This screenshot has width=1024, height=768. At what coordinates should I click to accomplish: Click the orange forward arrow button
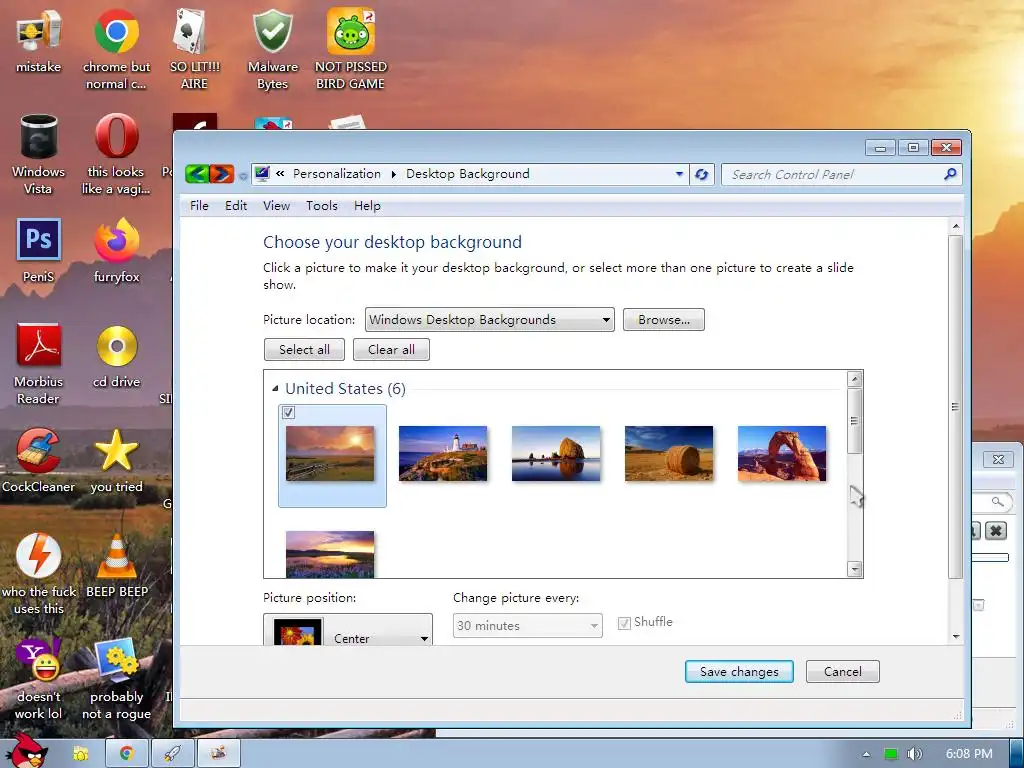tap(222, 174)
